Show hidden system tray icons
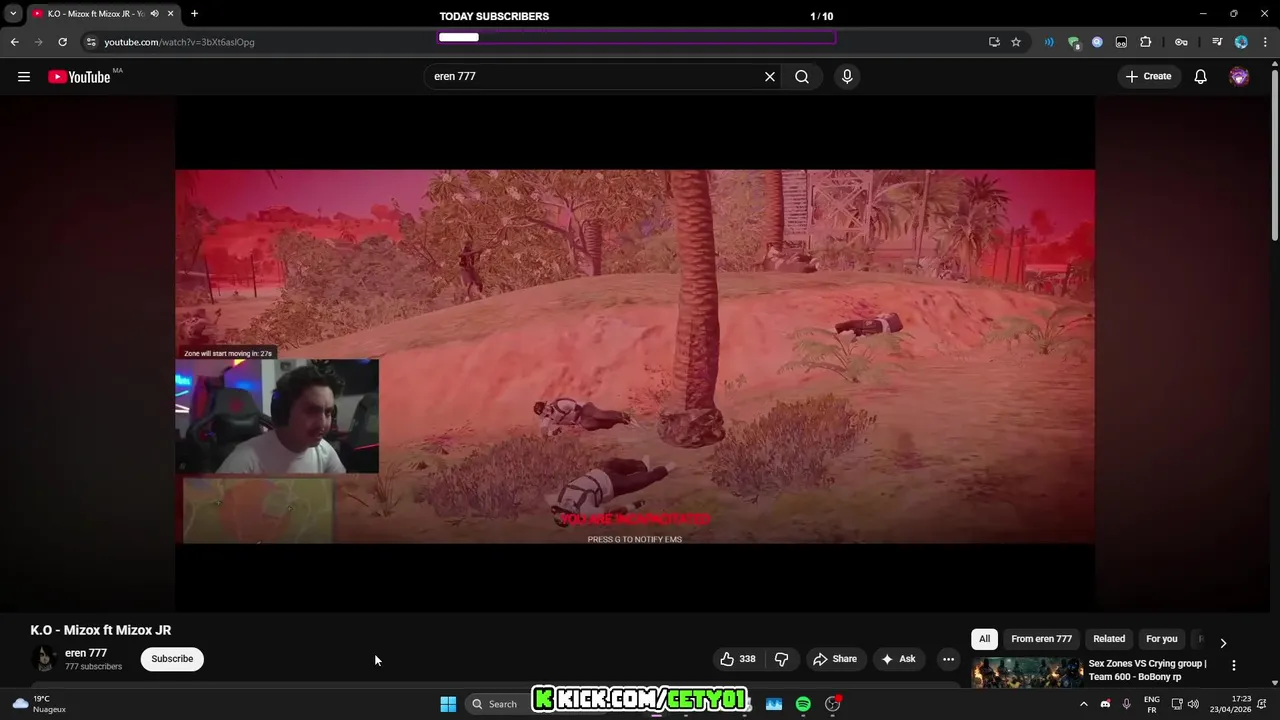This screenshot has width=1280, height=720. (1083, 704)
